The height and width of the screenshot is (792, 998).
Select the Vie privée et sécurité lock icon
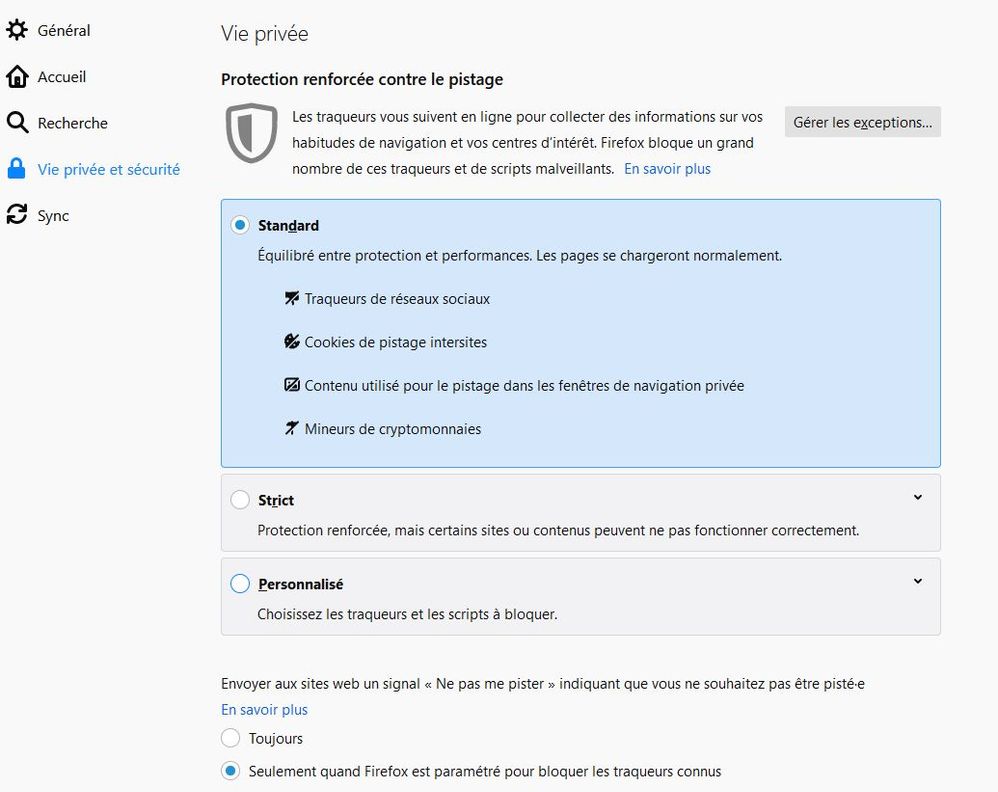pos(17,169)
